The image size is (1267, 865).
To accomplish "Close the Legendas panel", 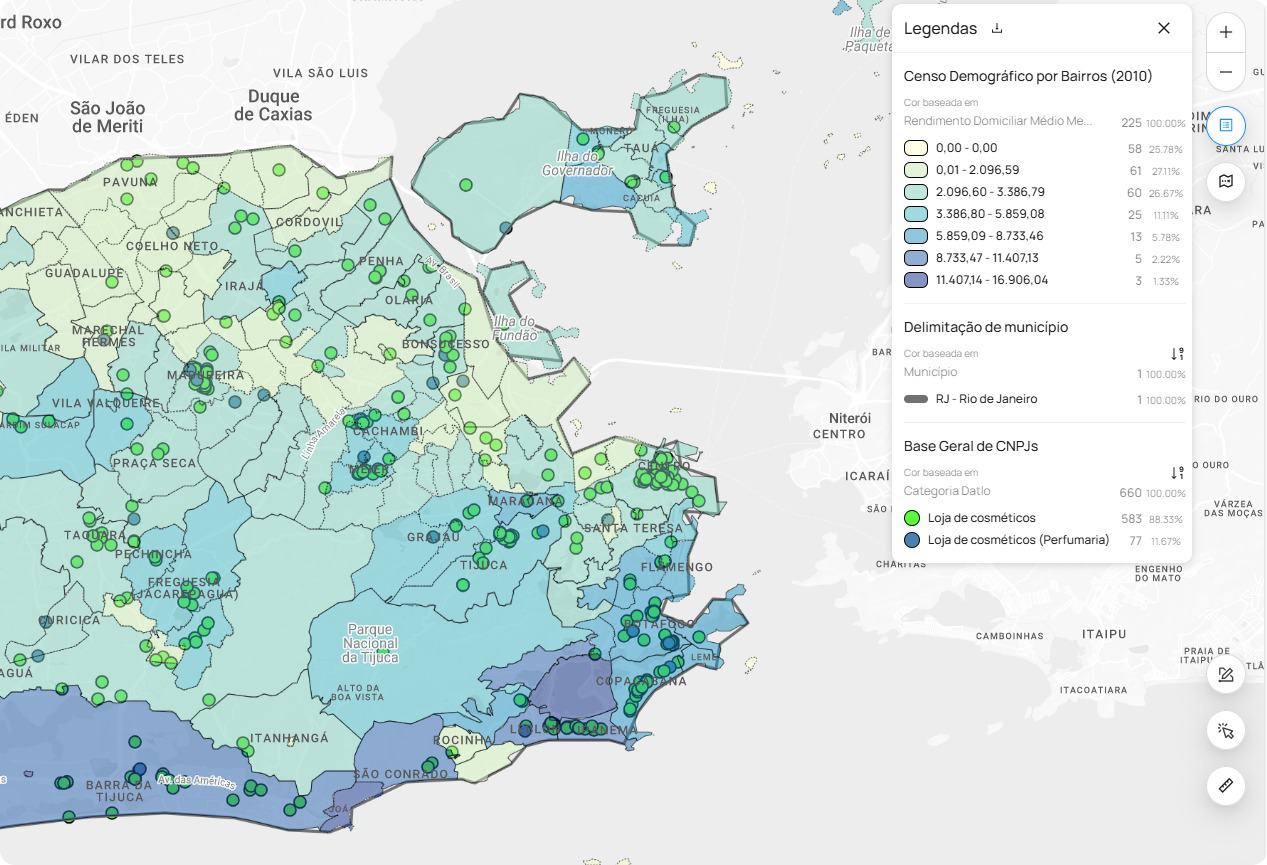I will [1164, 28].
